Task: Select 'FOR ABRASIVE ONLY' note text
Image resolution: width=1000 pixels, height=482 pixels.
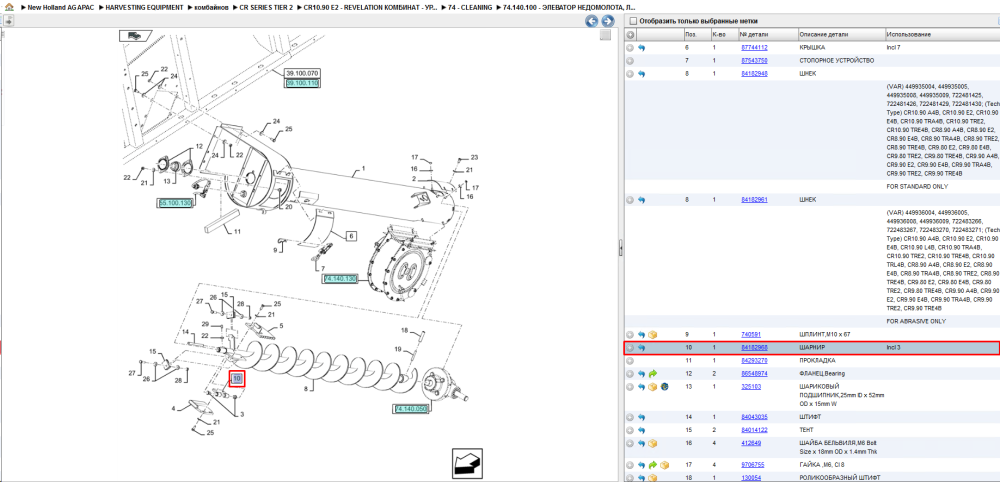Action: point(916,321)
